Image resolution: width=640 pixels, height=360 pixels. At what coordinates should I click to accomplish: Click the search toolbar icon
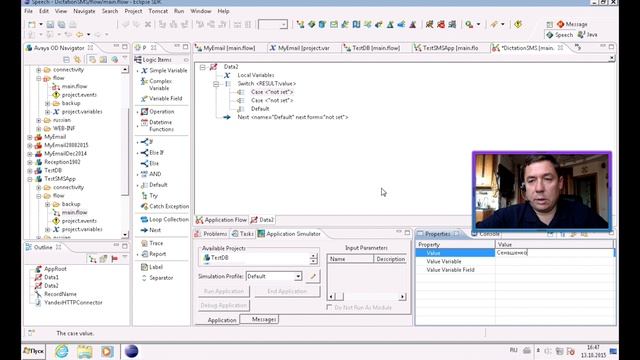pyautogui.click(x=469, y=24)
